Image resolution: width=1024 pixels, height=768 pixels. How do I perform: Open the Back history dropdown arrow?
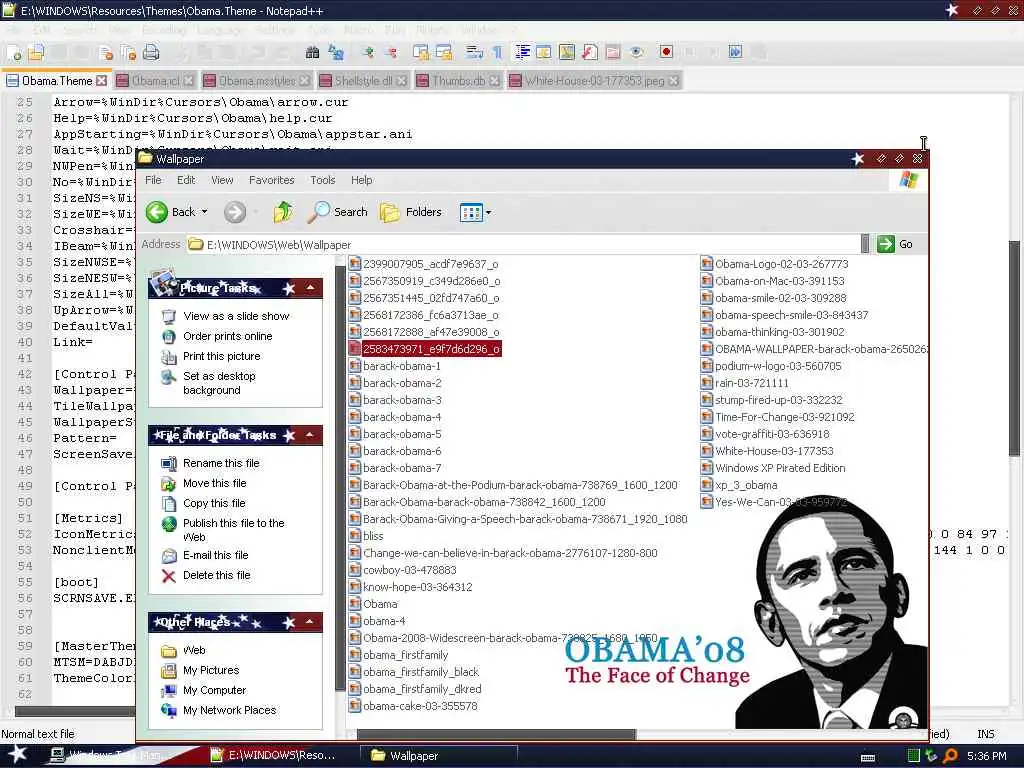coord(204,212)
